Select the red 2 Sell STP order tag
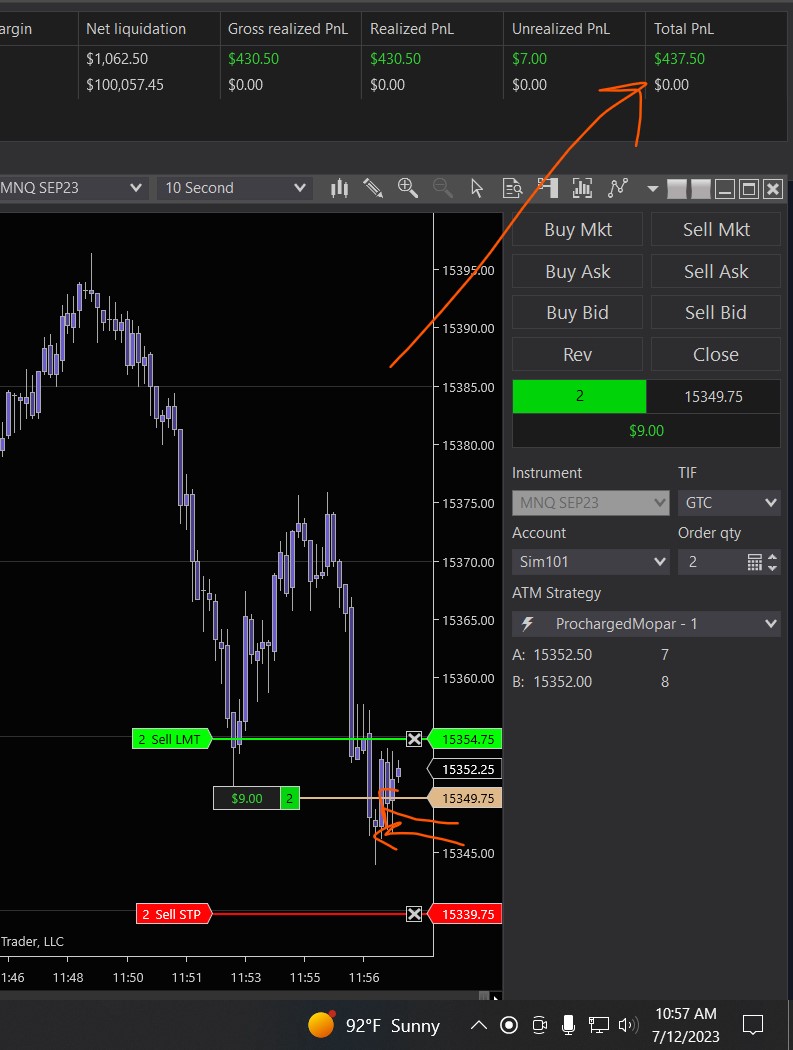 pos(174,914)
